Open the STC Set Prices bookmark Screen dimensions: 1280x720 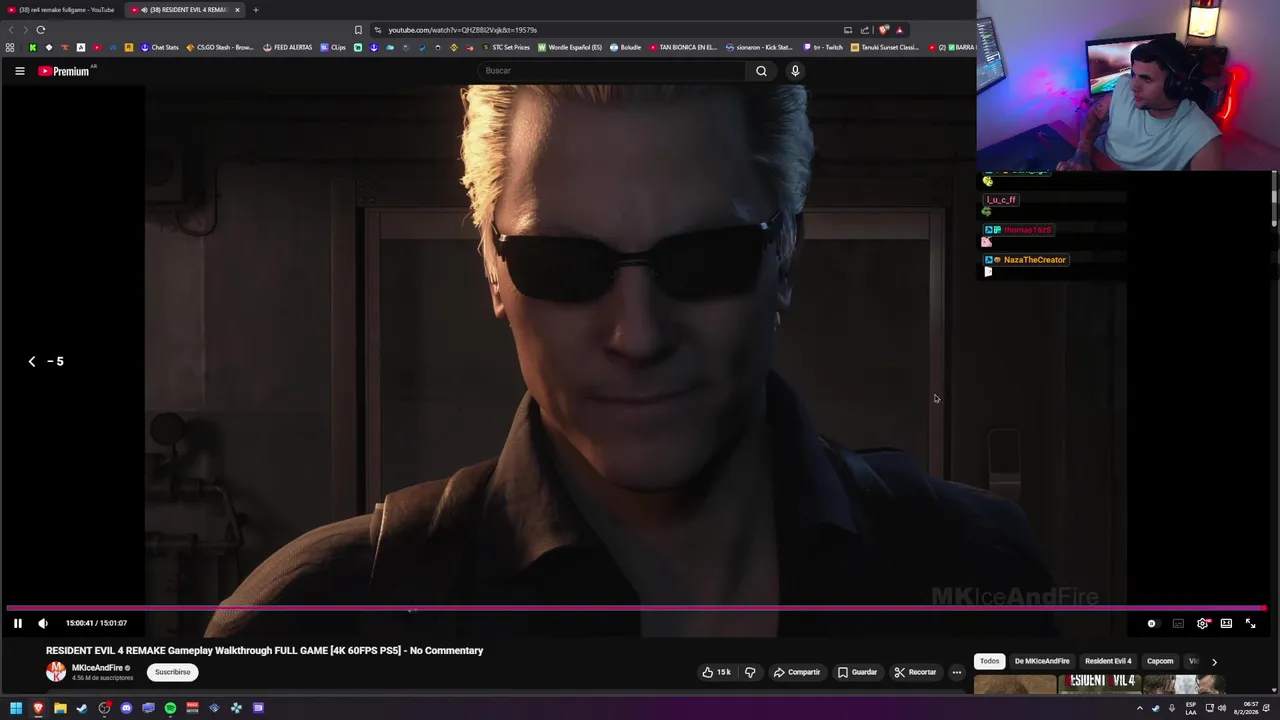(506, 47)
